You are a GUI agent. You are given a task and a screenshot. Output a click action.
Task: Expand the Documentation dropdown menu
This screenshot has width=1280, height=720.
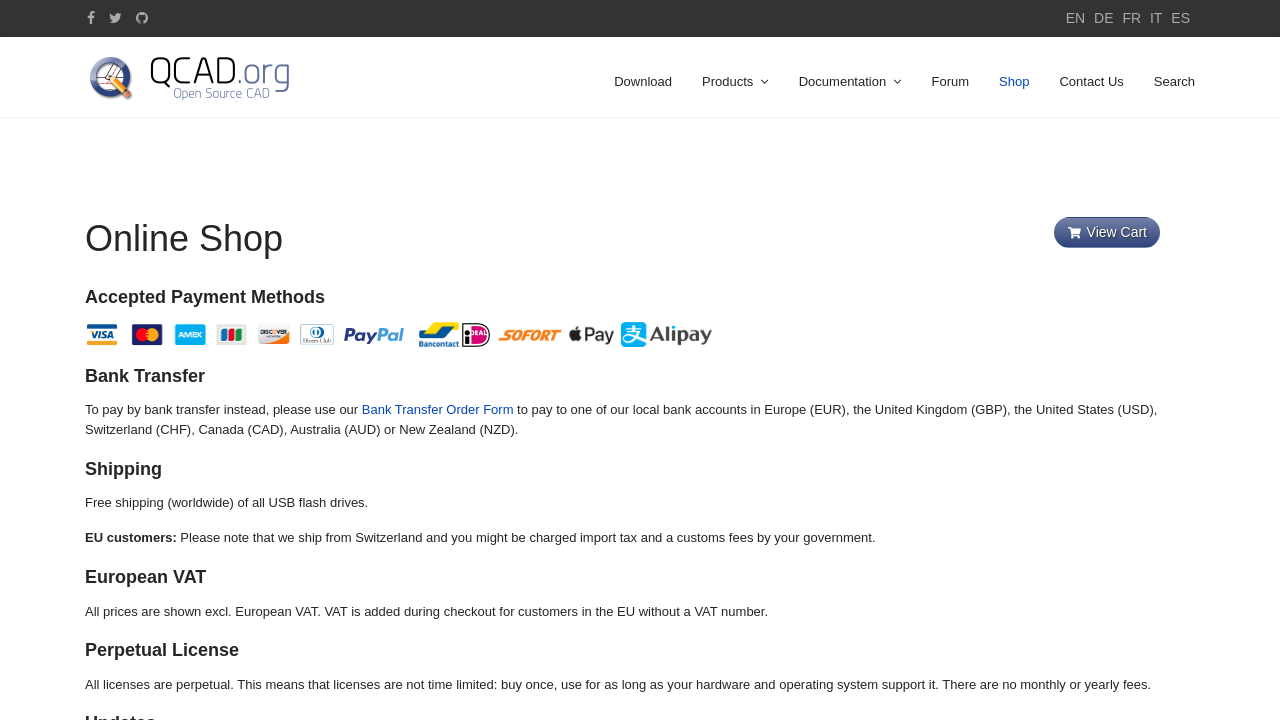click(849, 82)
